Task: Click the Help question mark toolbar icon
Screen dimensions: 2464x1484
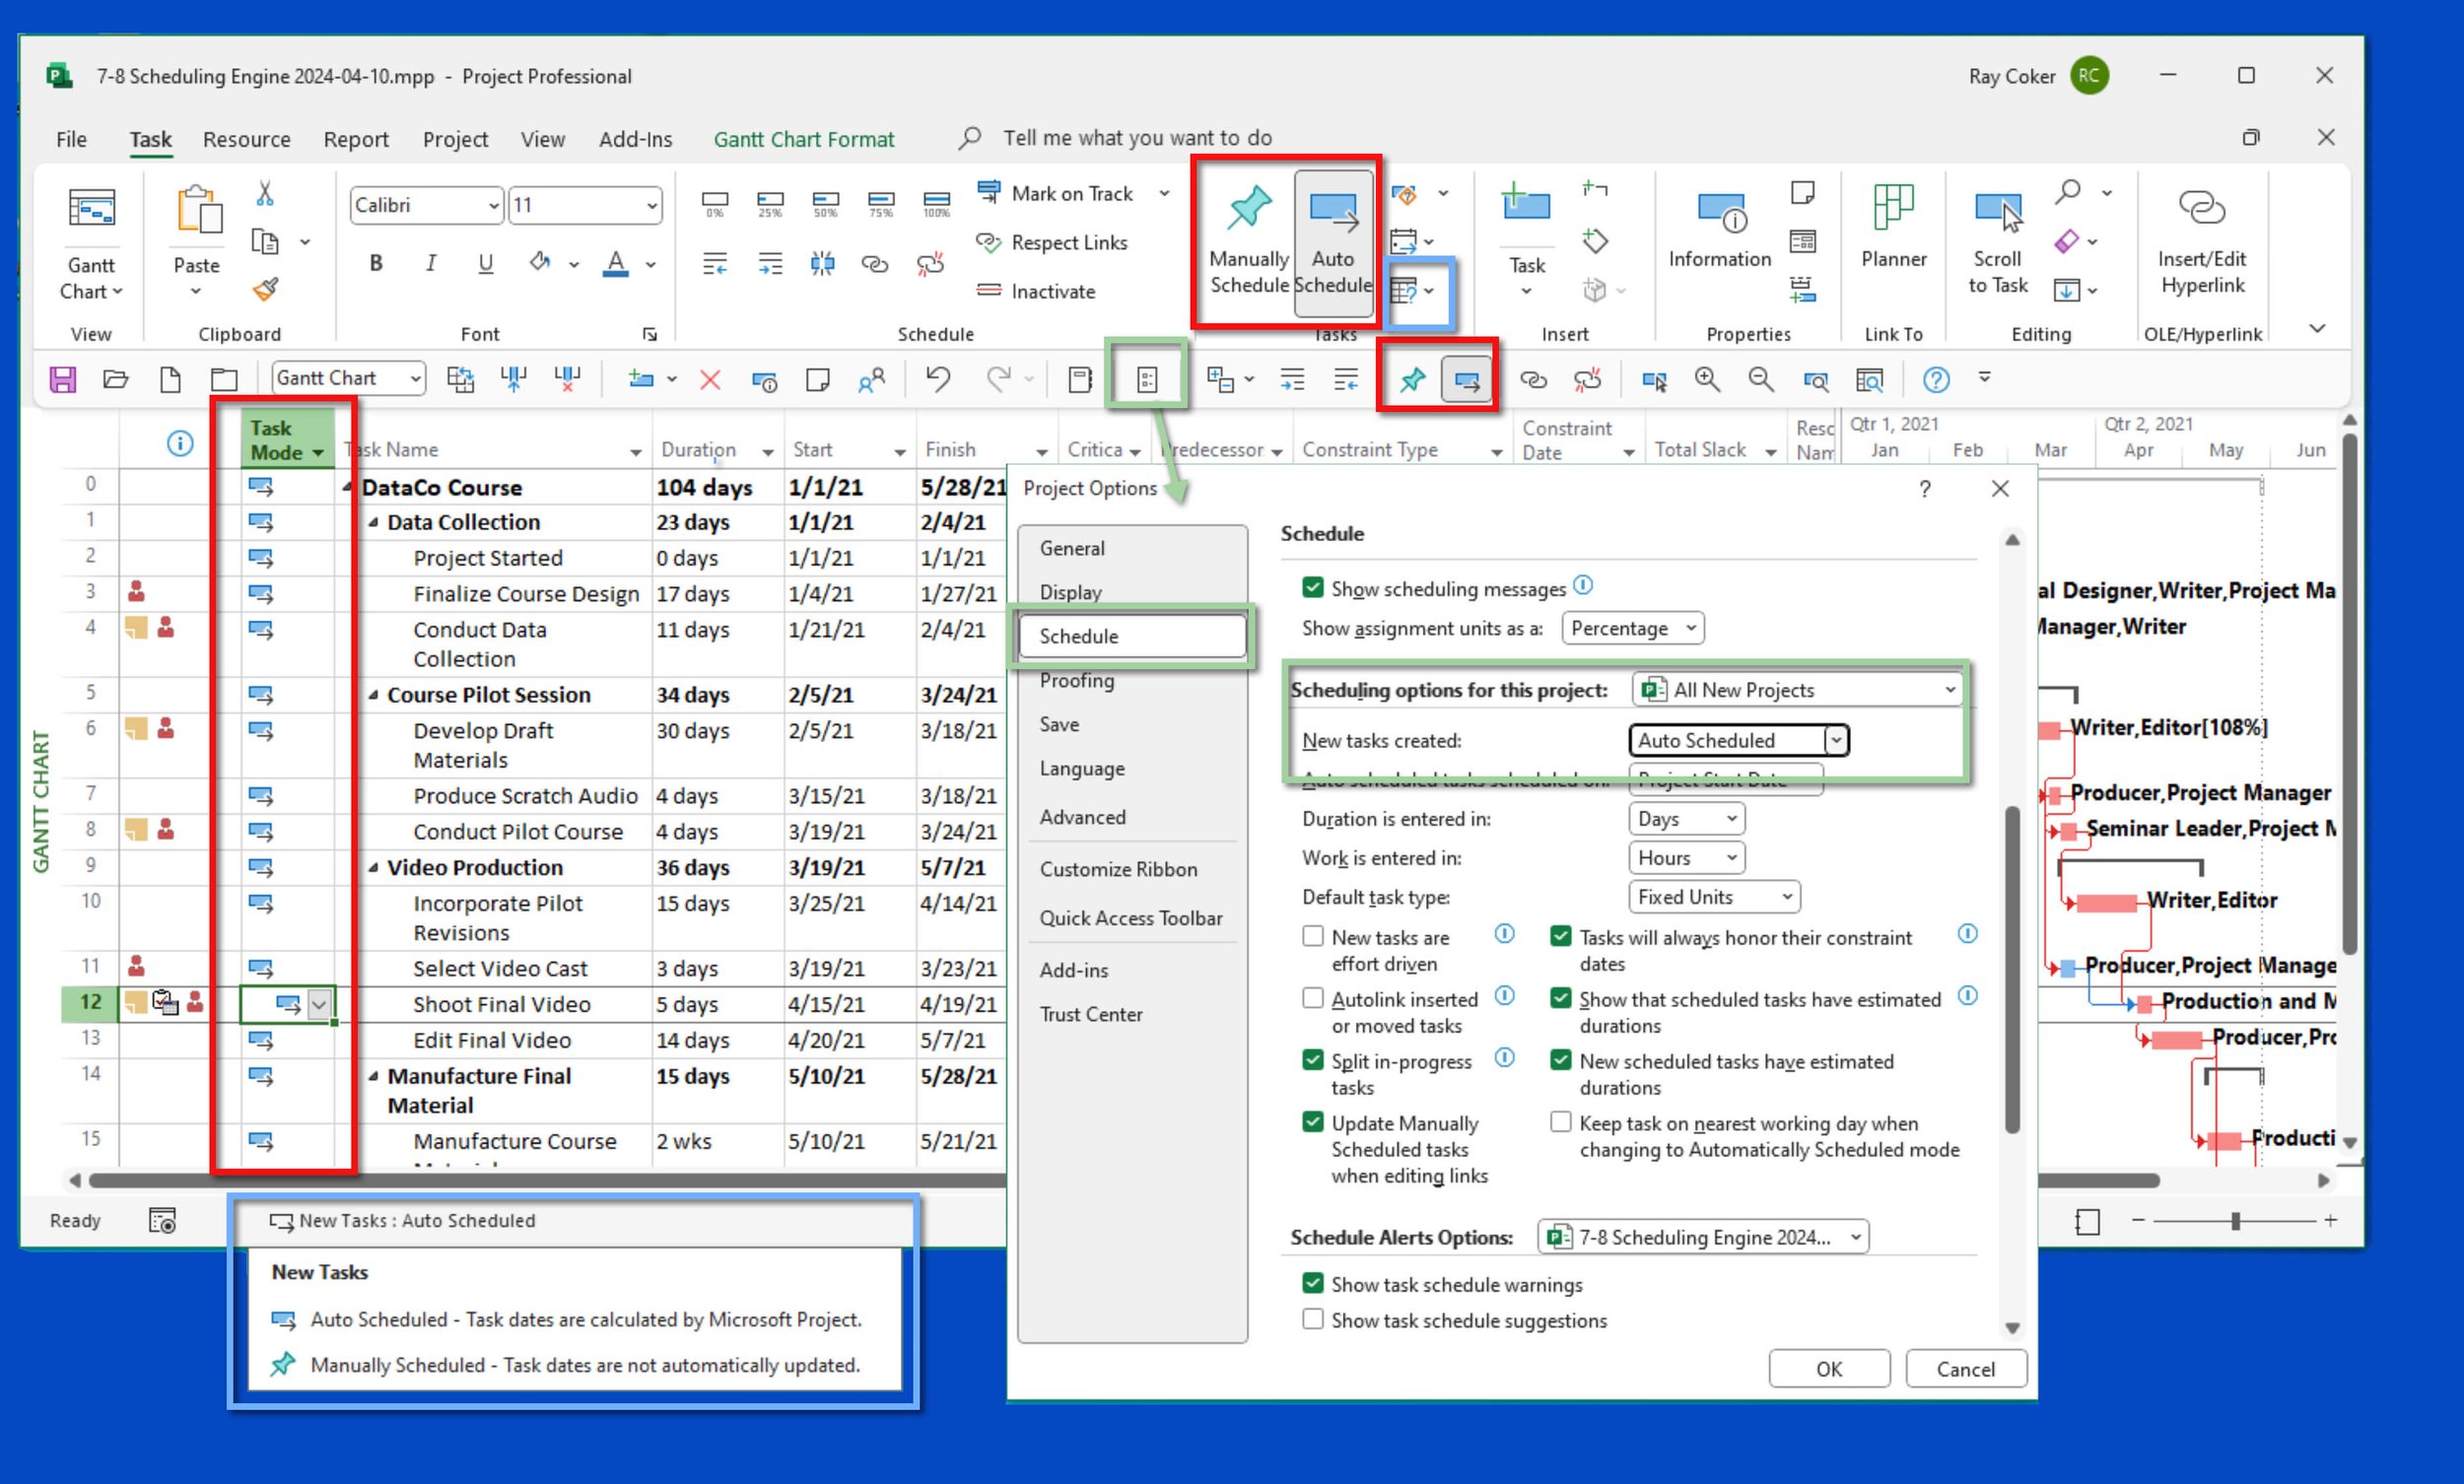Action: (1936, 380)
